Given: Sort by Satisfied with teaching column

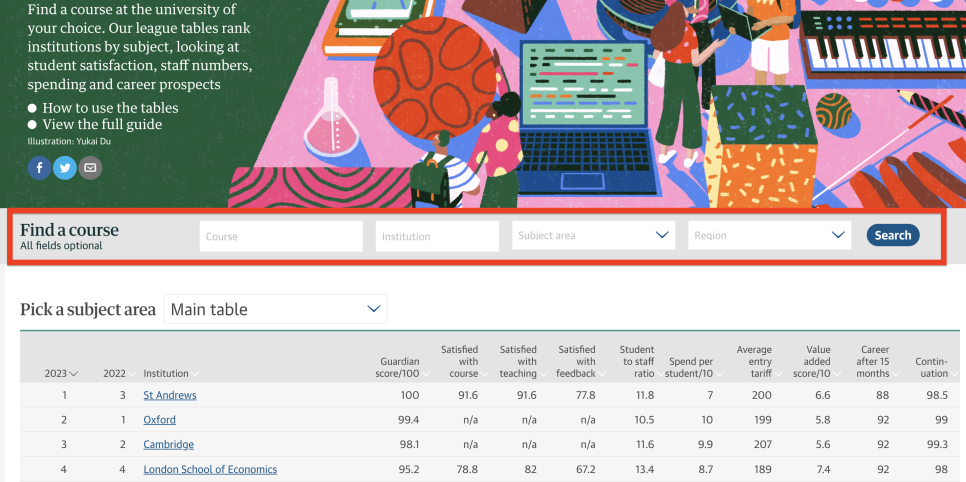Looking at the screenshot, I should 522,362.
